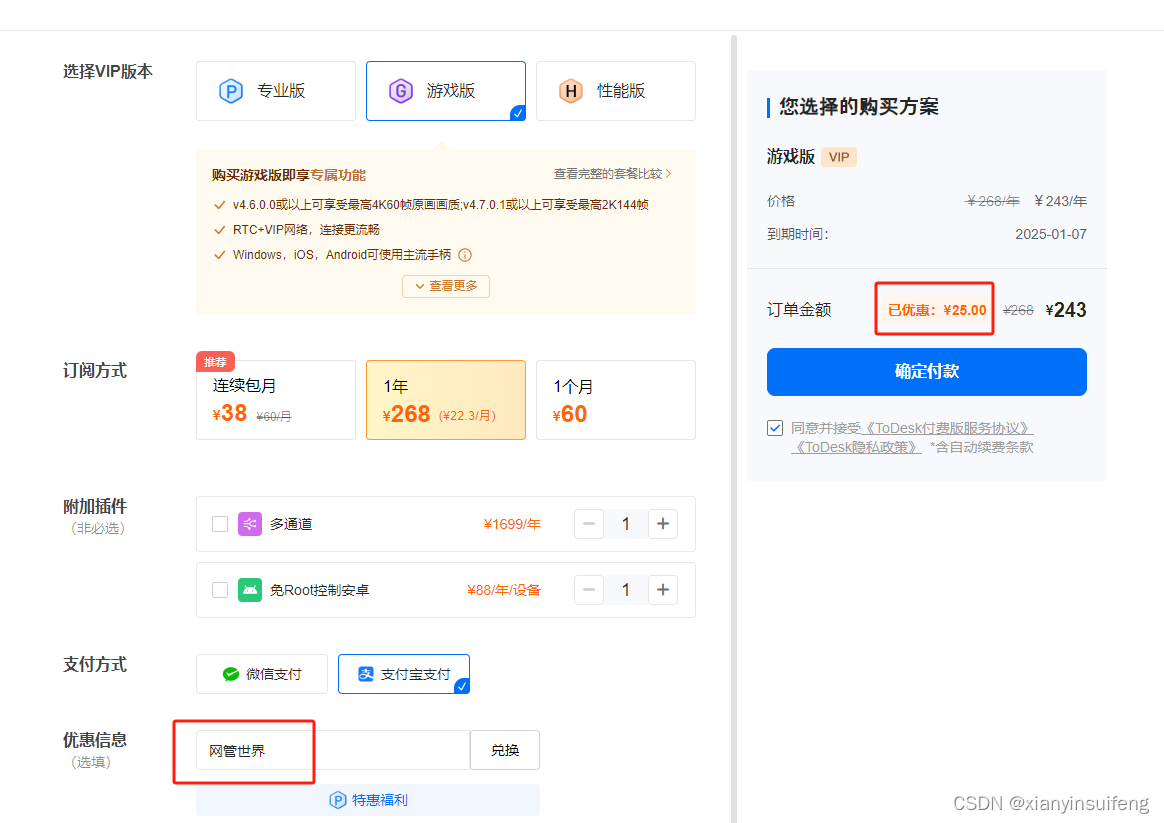Select the 性能版 VIP version
The height and width of the screenshot is (823, 1164).
click(x=615, y=91)
